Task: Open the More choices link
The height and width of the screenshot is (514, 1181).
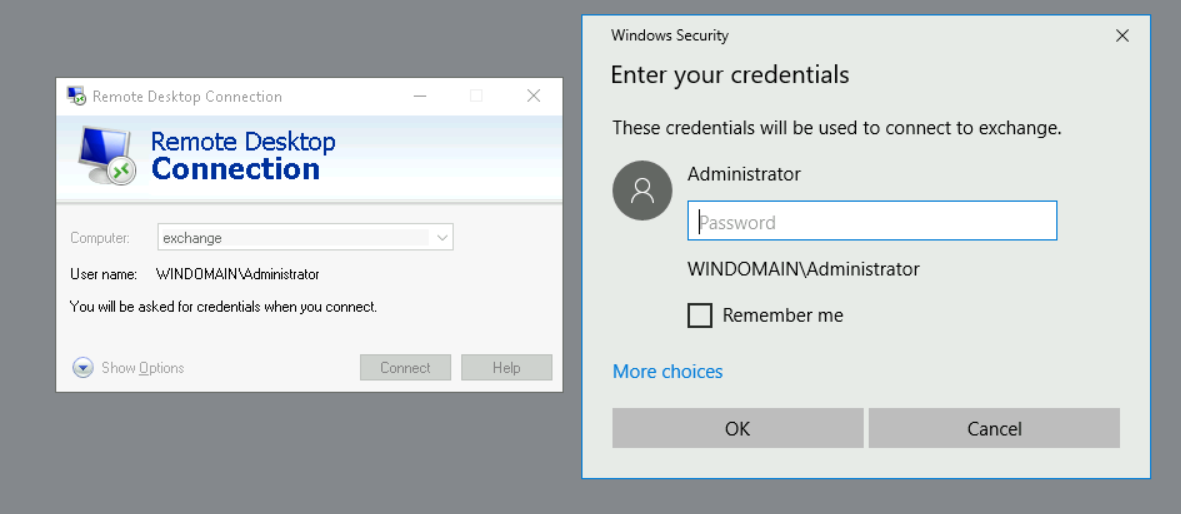Action: click(x=667, y=372)
